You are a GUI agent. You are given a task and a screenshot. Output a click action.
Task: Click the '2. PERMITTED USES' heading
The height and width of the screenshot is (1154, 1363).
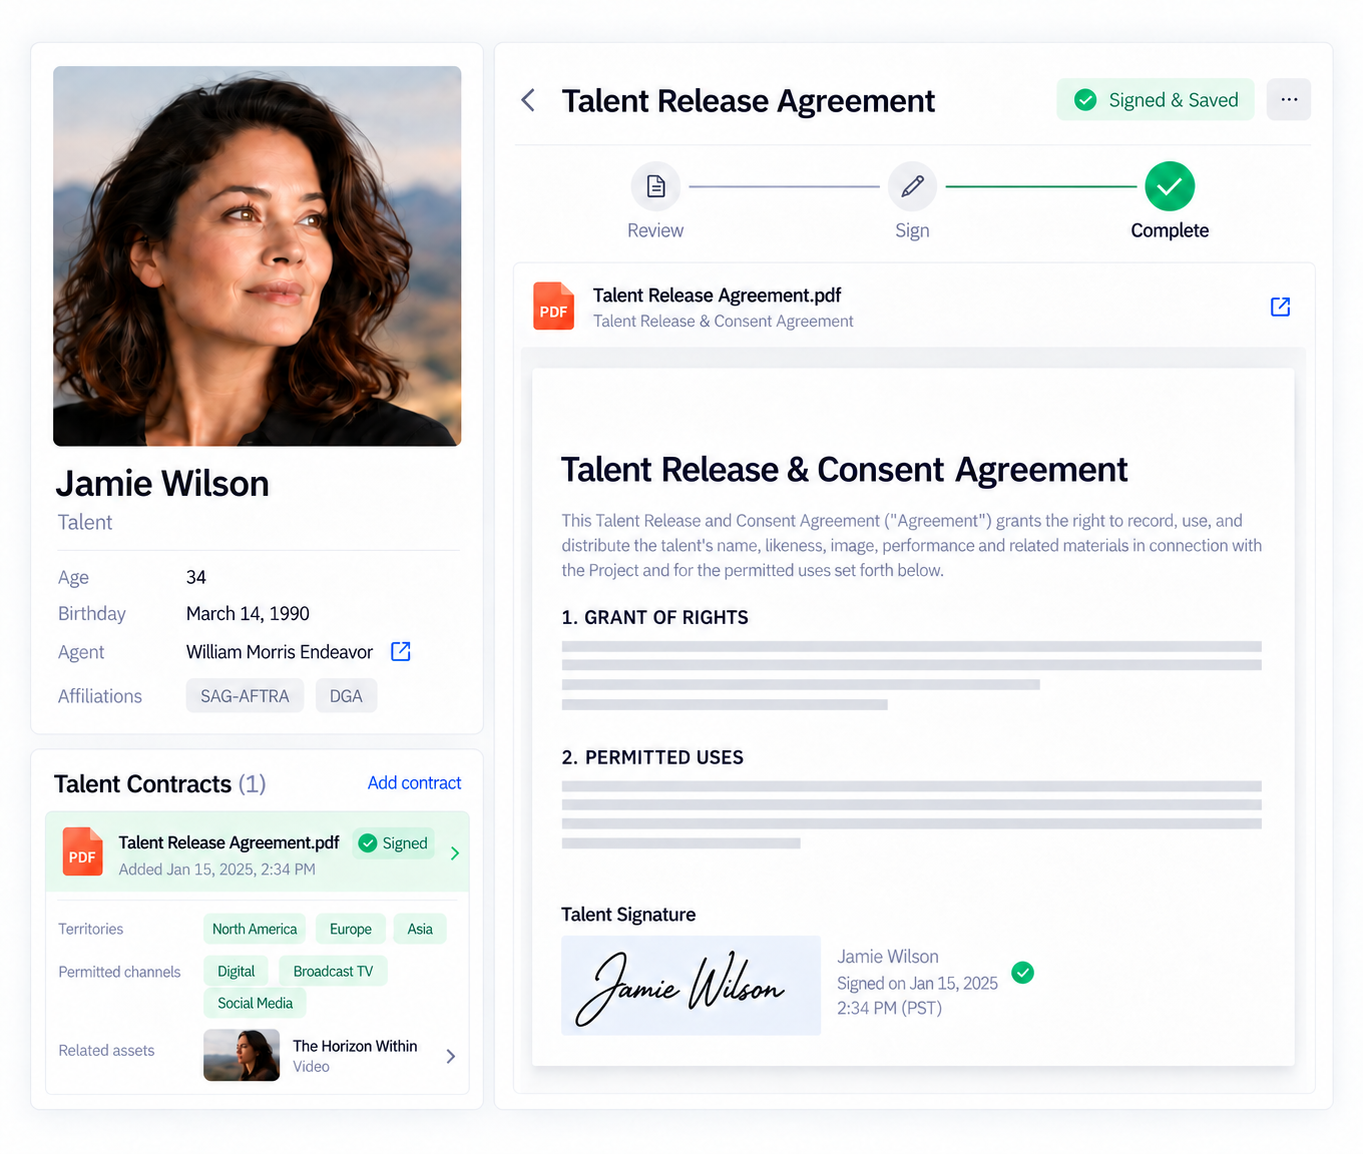652,757
